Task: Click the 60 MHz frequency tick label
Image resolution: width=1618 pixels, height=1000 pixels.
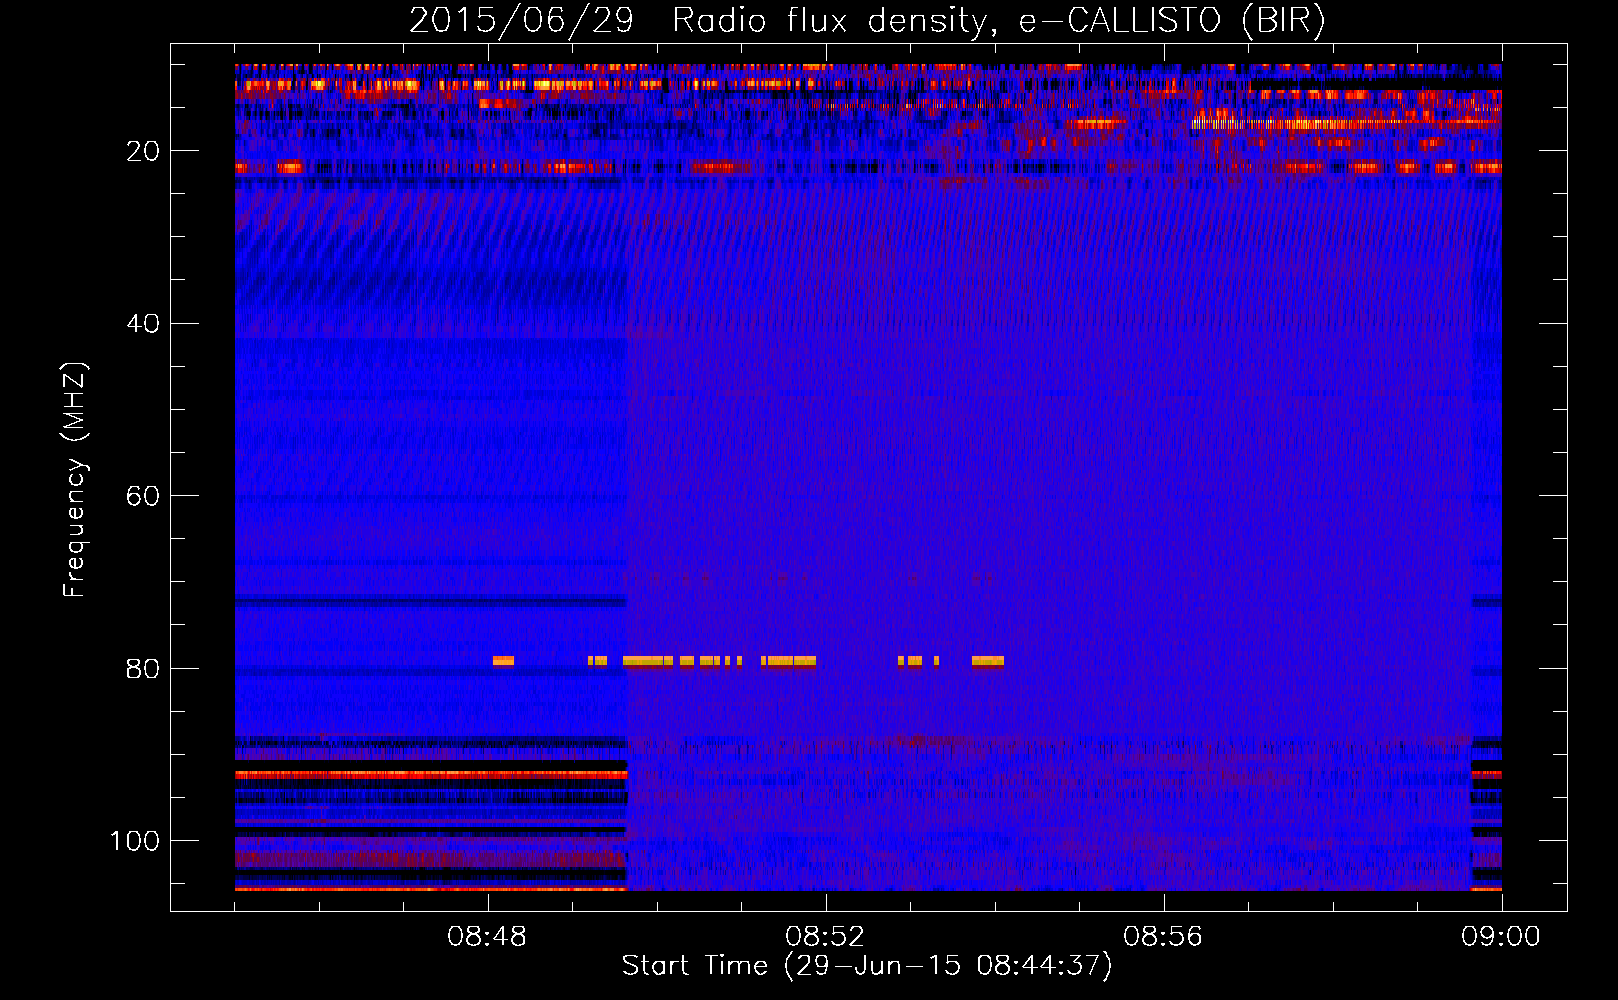Action: (143, 496)
